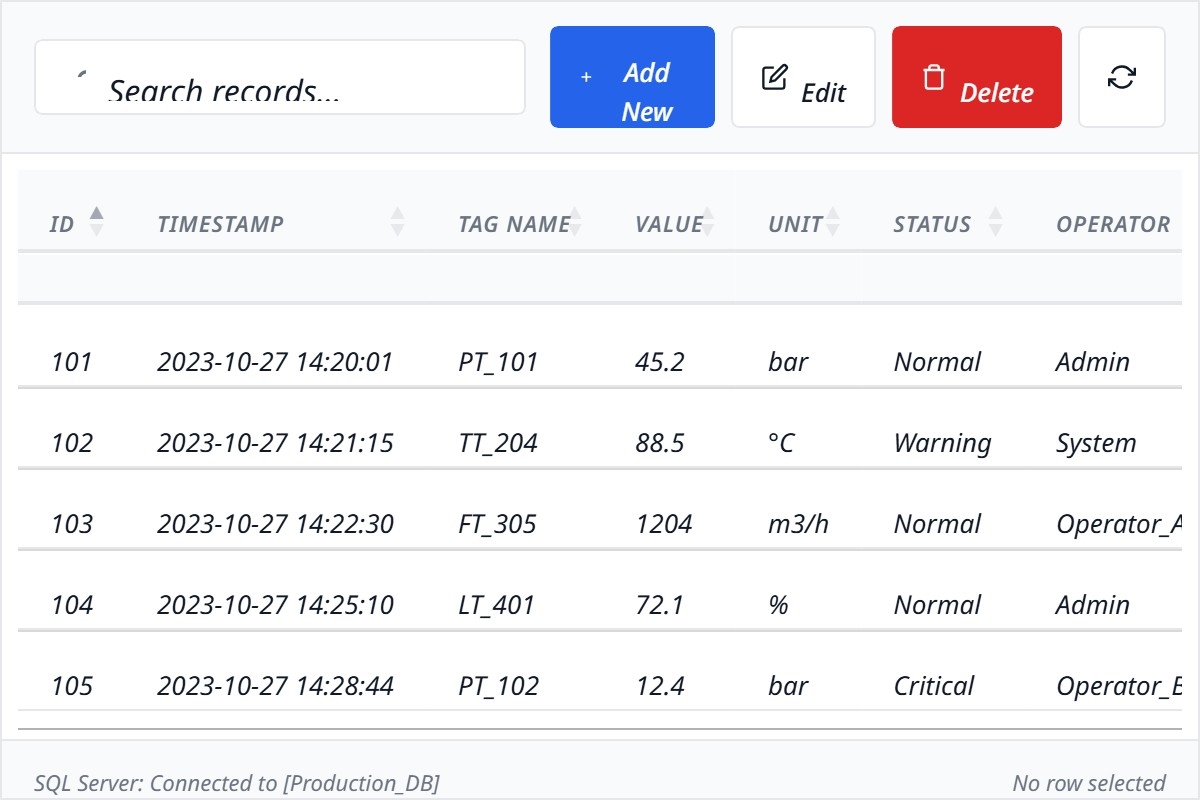Click tag name PT_101

(498, 362)
